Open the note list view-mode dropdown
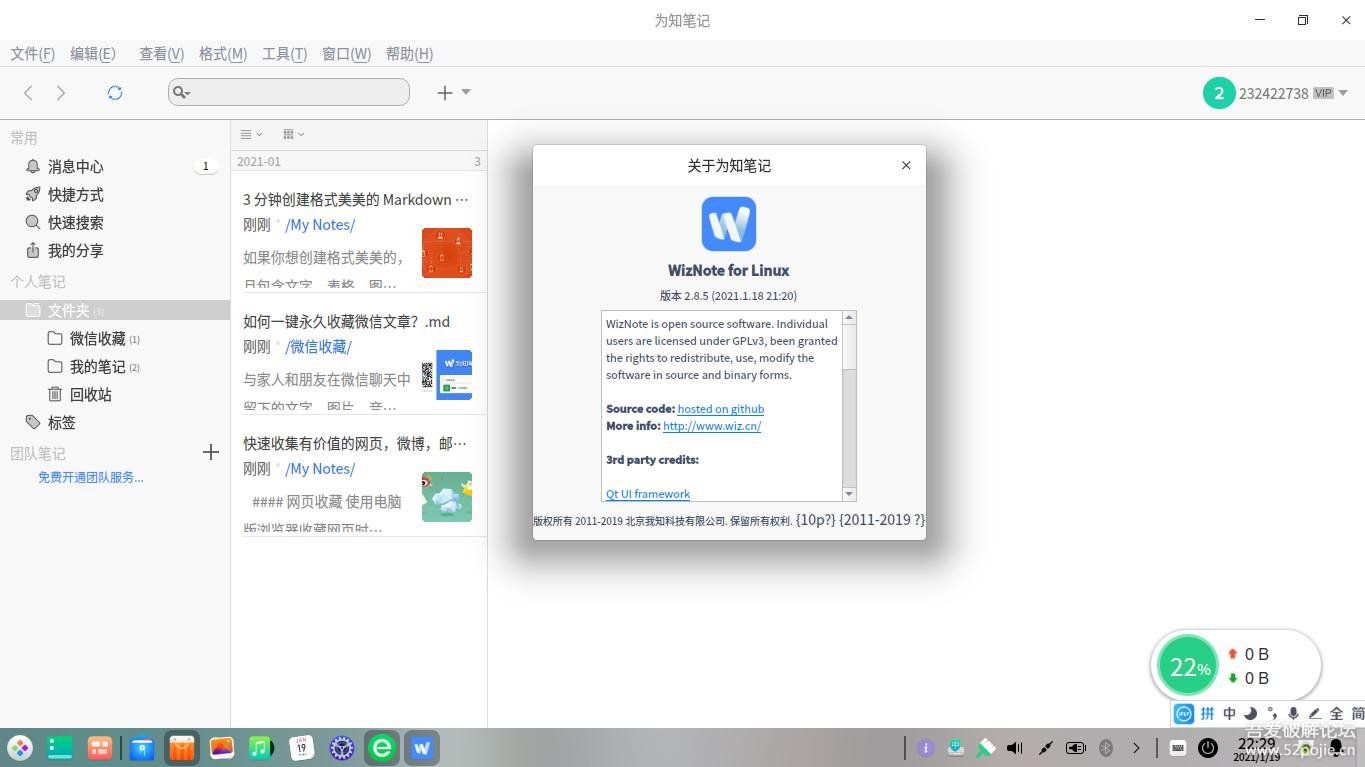 (x=251, y=134)
